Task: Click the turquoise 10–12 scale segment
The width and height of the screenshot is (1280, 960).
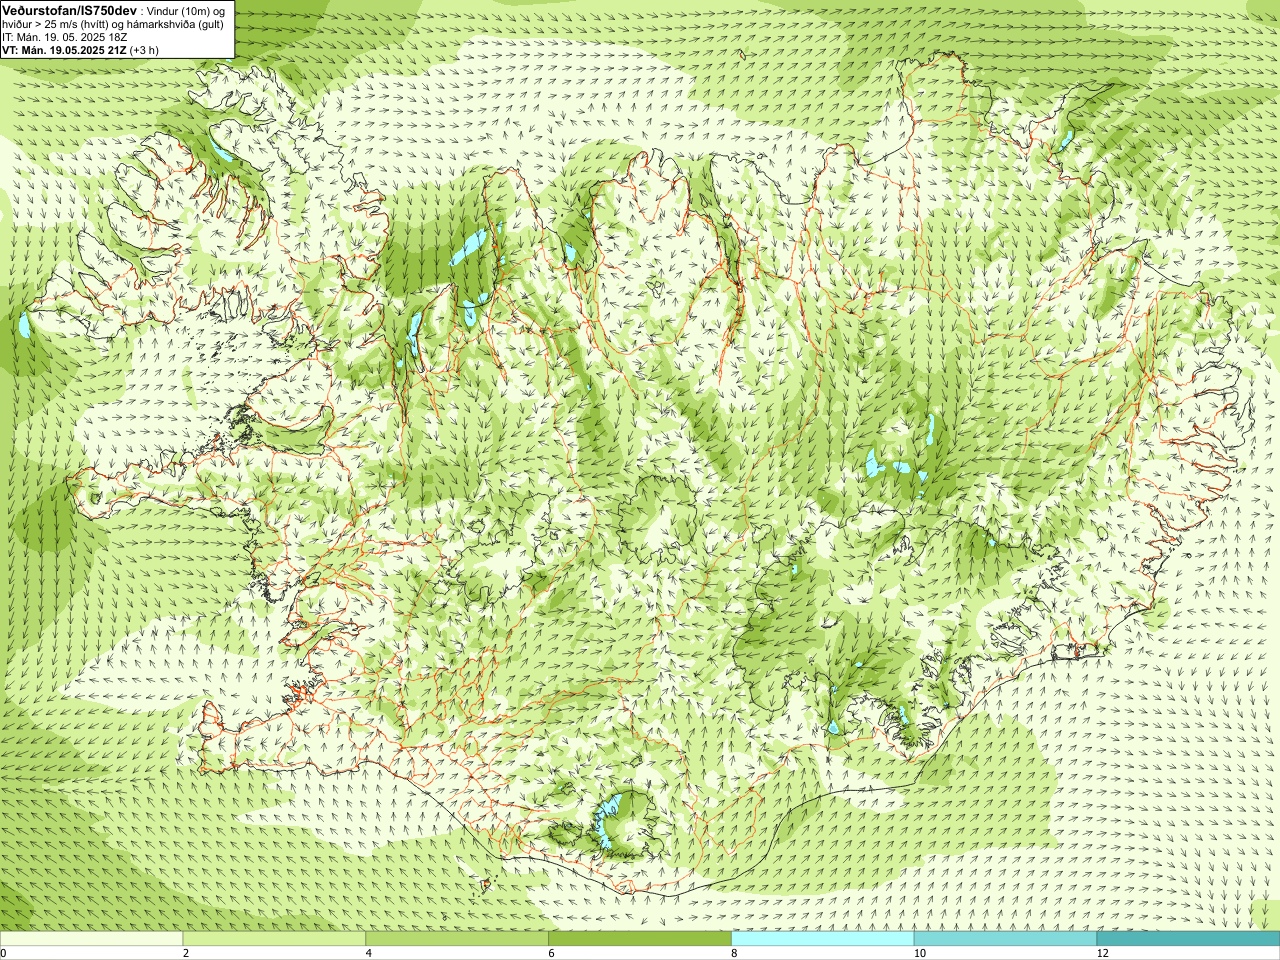Action: pos(1005,939)
